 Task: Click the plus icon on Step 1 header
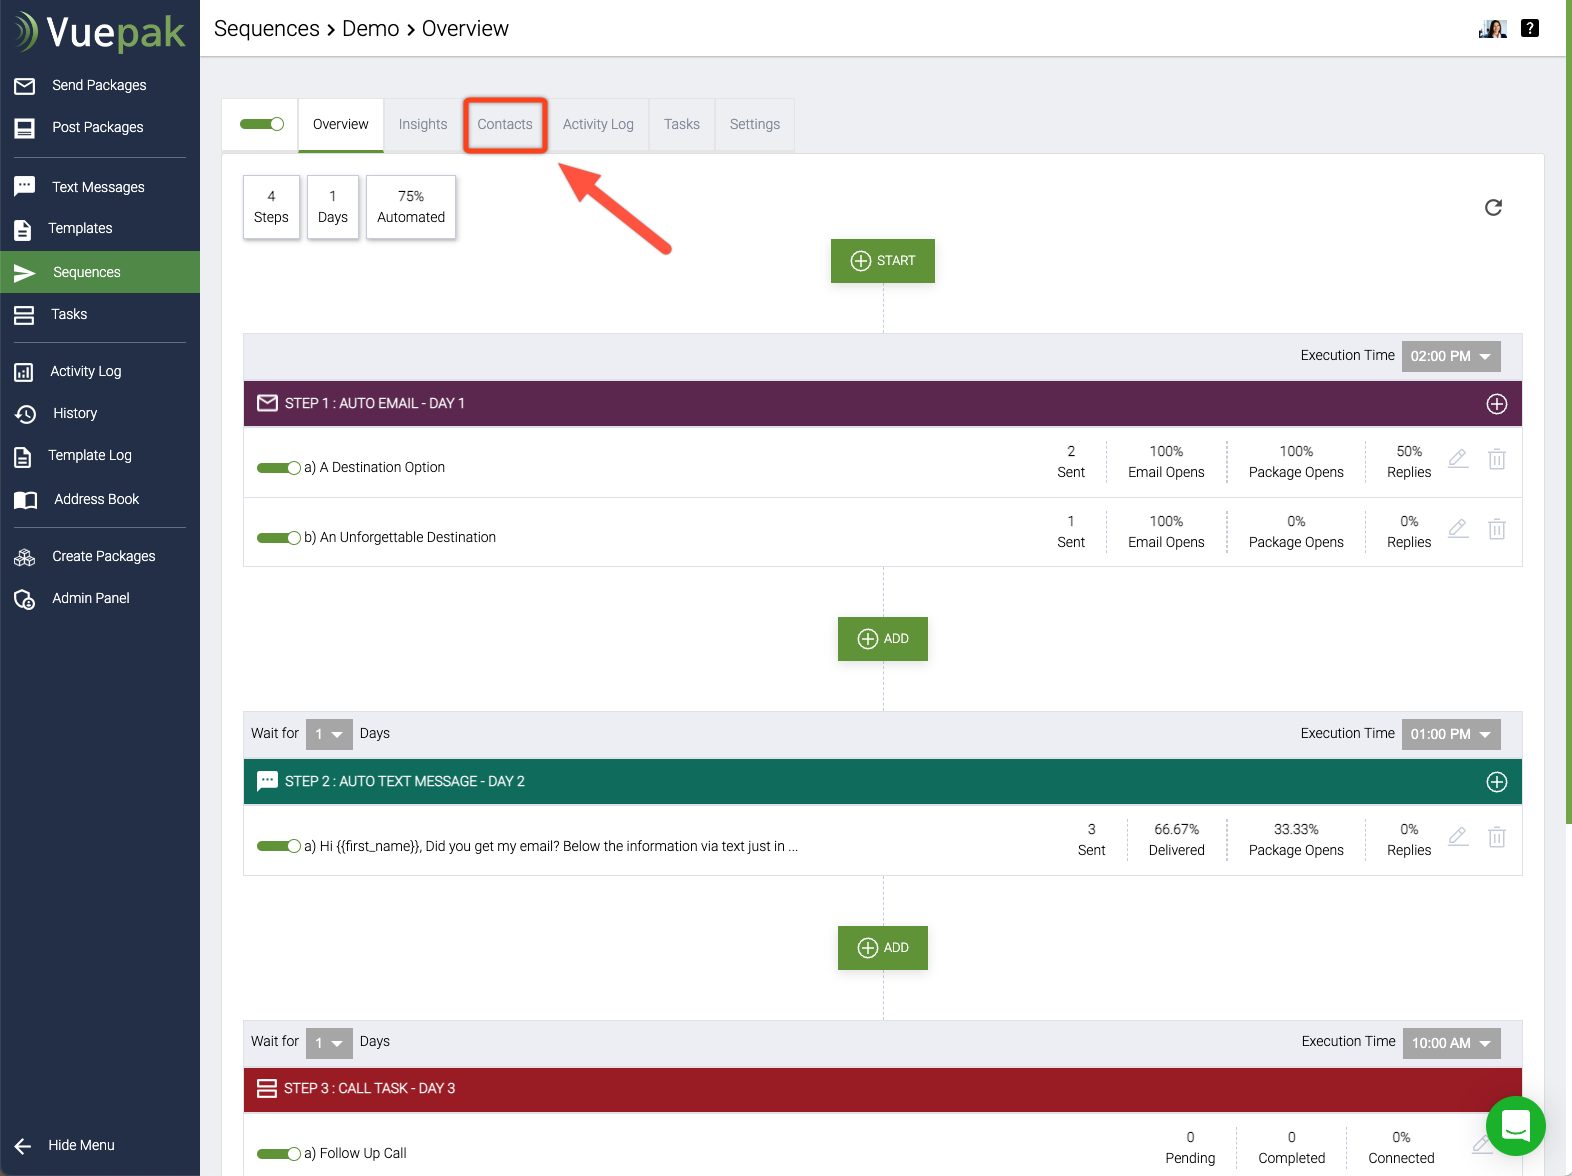tap(1496, 404)
